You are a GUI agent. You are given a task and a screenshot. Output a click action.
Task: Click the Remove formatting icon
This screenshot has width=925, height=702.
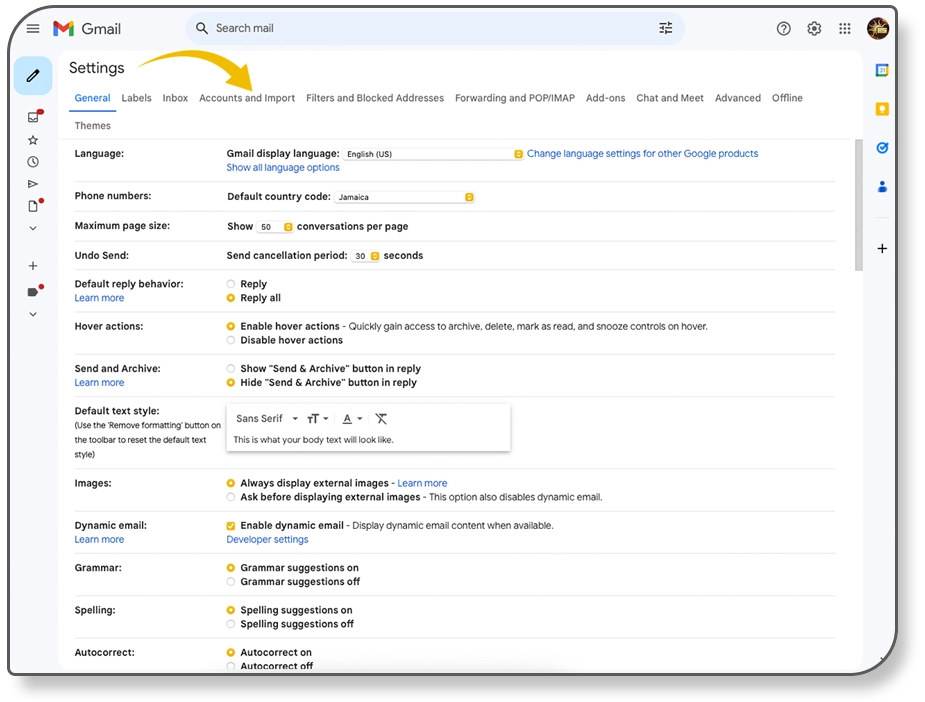(381, 419)
